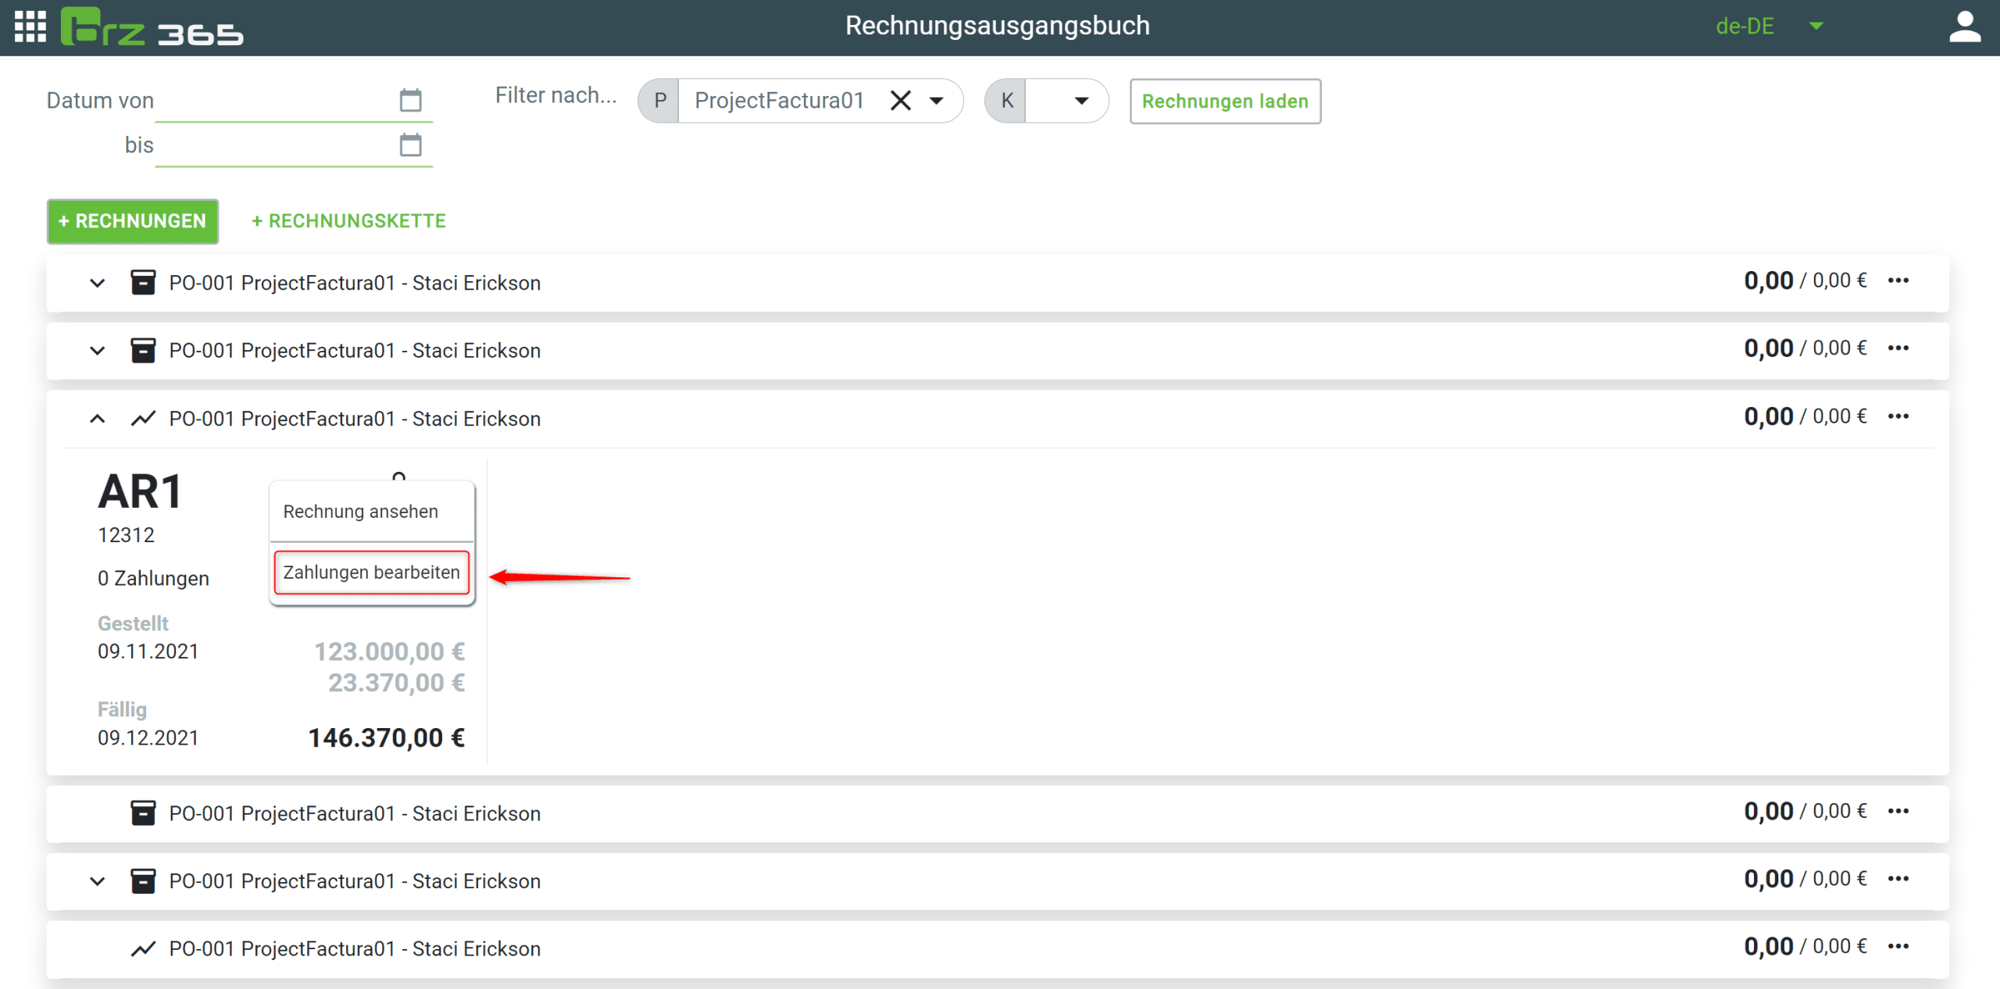2000x989 pixels.
Task: Open the bis calendar picker icon
Action: coord(410,145)
